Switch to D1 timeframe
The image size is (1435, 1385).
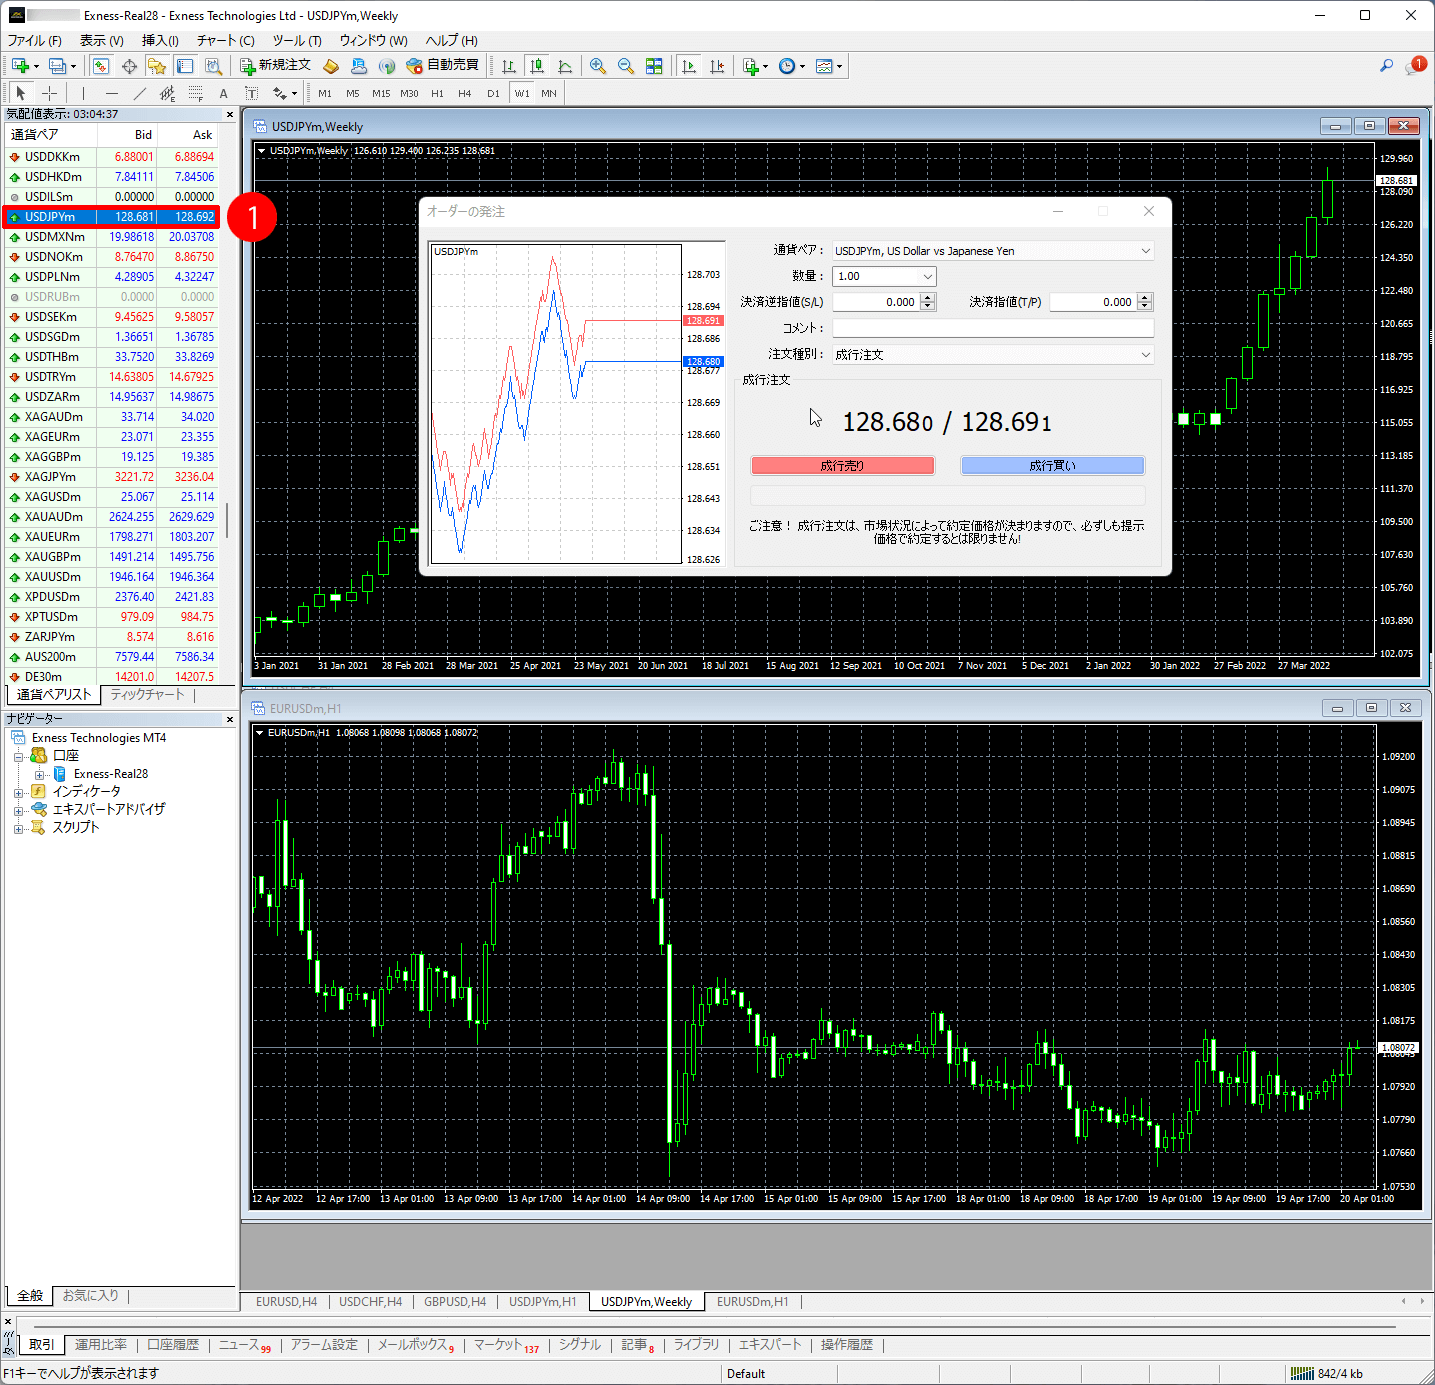pyautogui.click(x=493, y=93)
